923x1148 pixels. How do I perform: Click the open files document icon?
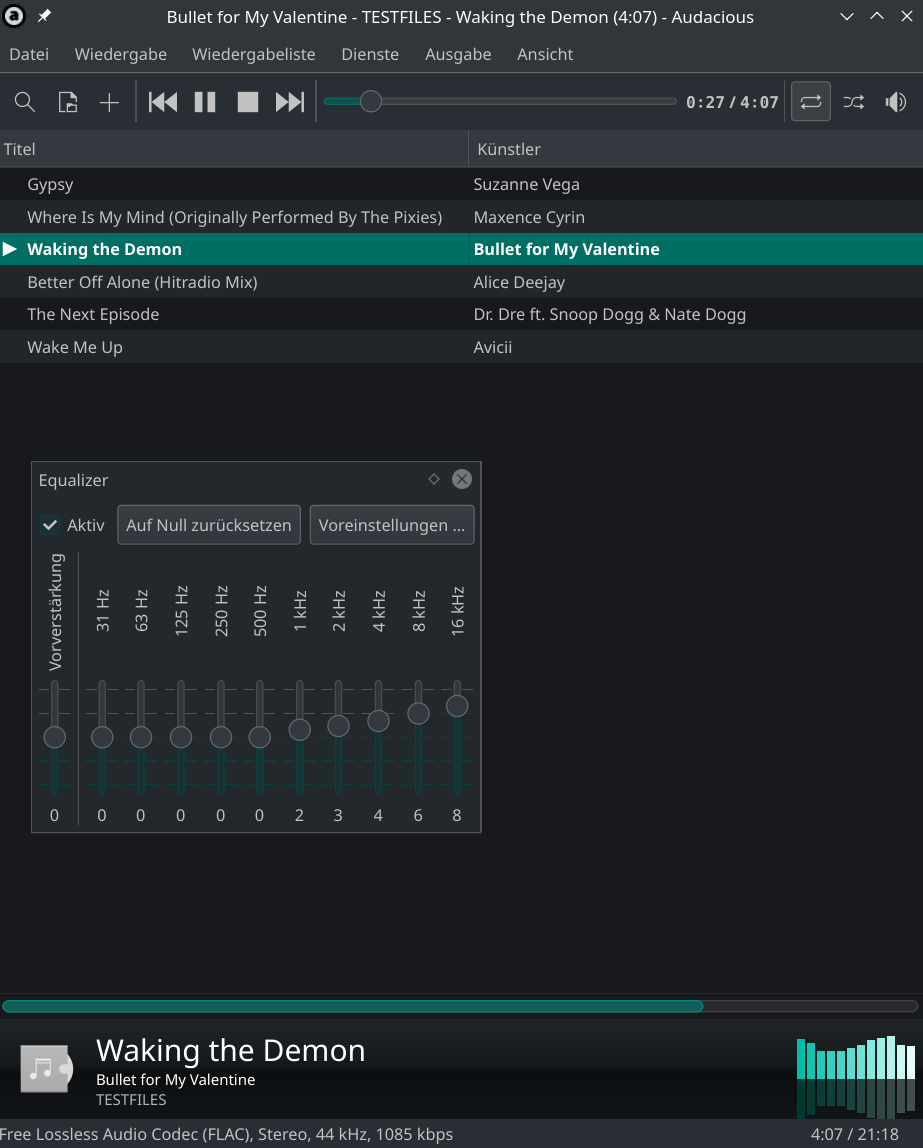(x=67, y=102)
